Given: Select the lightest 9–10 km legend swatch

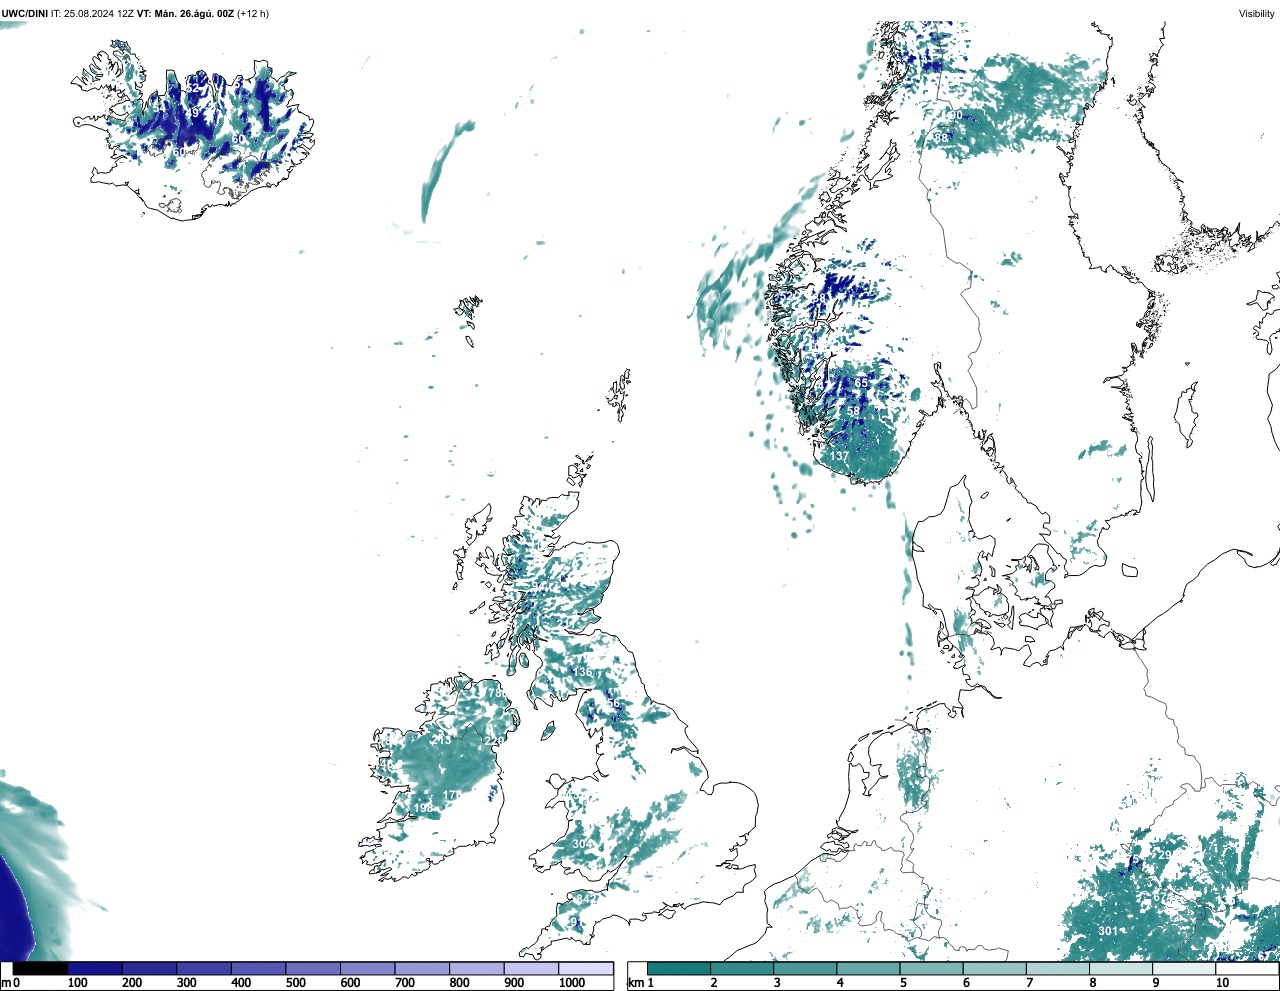Looking at the screenshot, I should click(x=1184, y=968).
